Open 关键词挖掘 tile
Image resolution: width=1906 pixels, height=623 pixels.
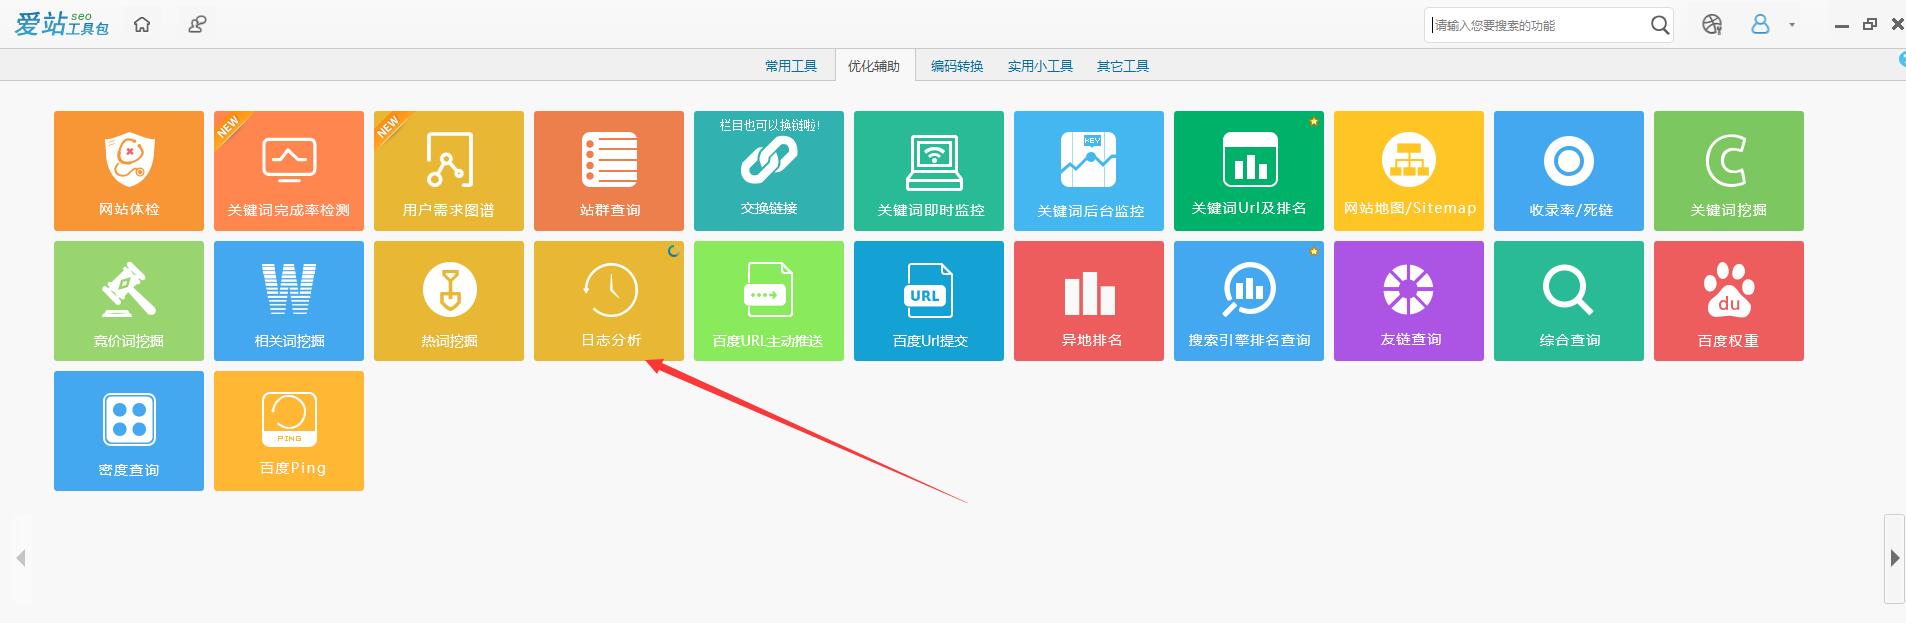click(x=1729, y=171)
